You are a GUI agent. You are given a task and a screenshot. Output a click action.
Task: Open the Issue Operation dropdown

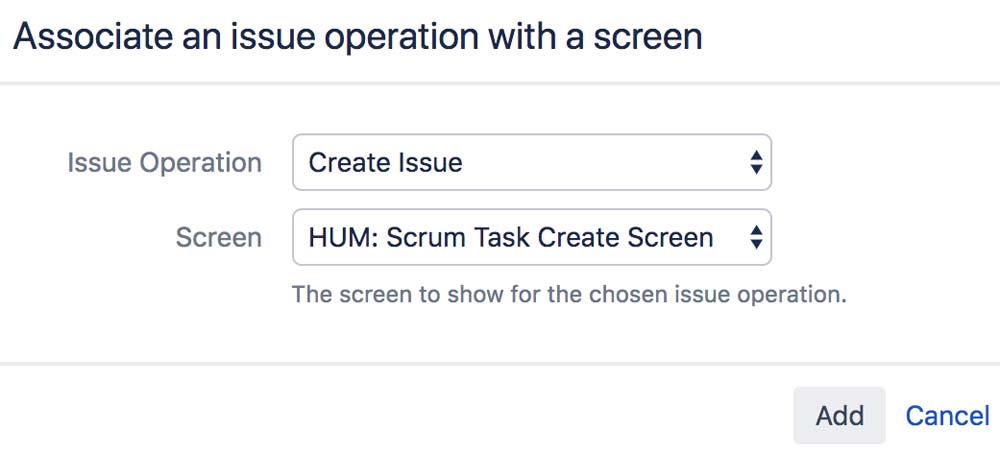[x=531, y=162]
